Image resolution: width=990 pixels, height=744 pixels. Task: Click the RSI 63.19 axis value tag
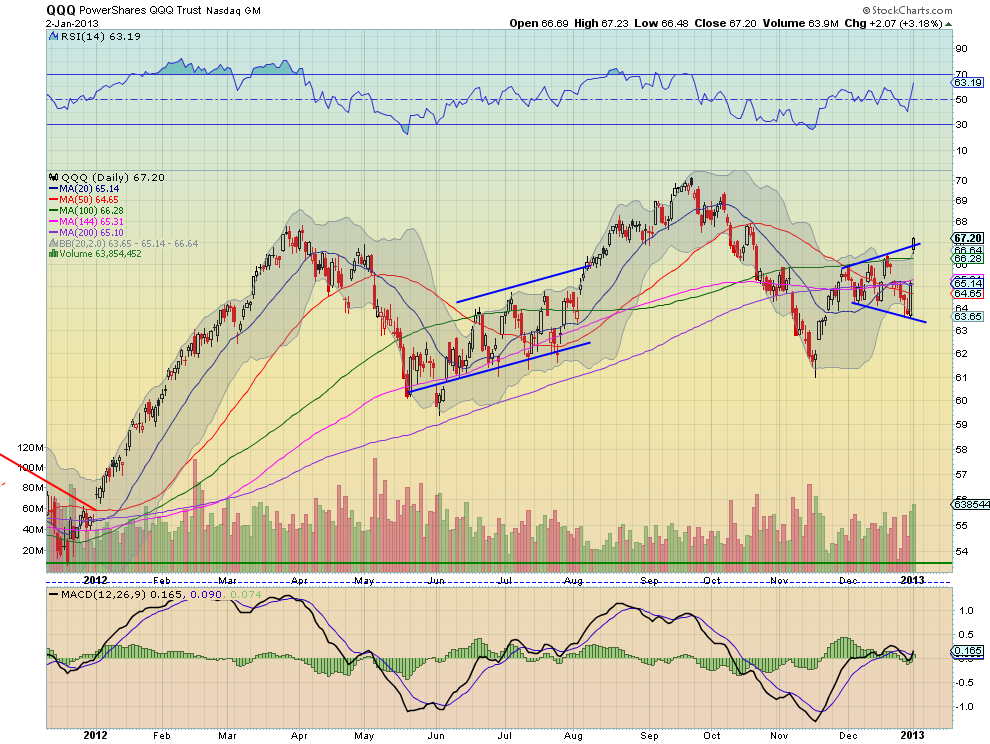[968, 82]
